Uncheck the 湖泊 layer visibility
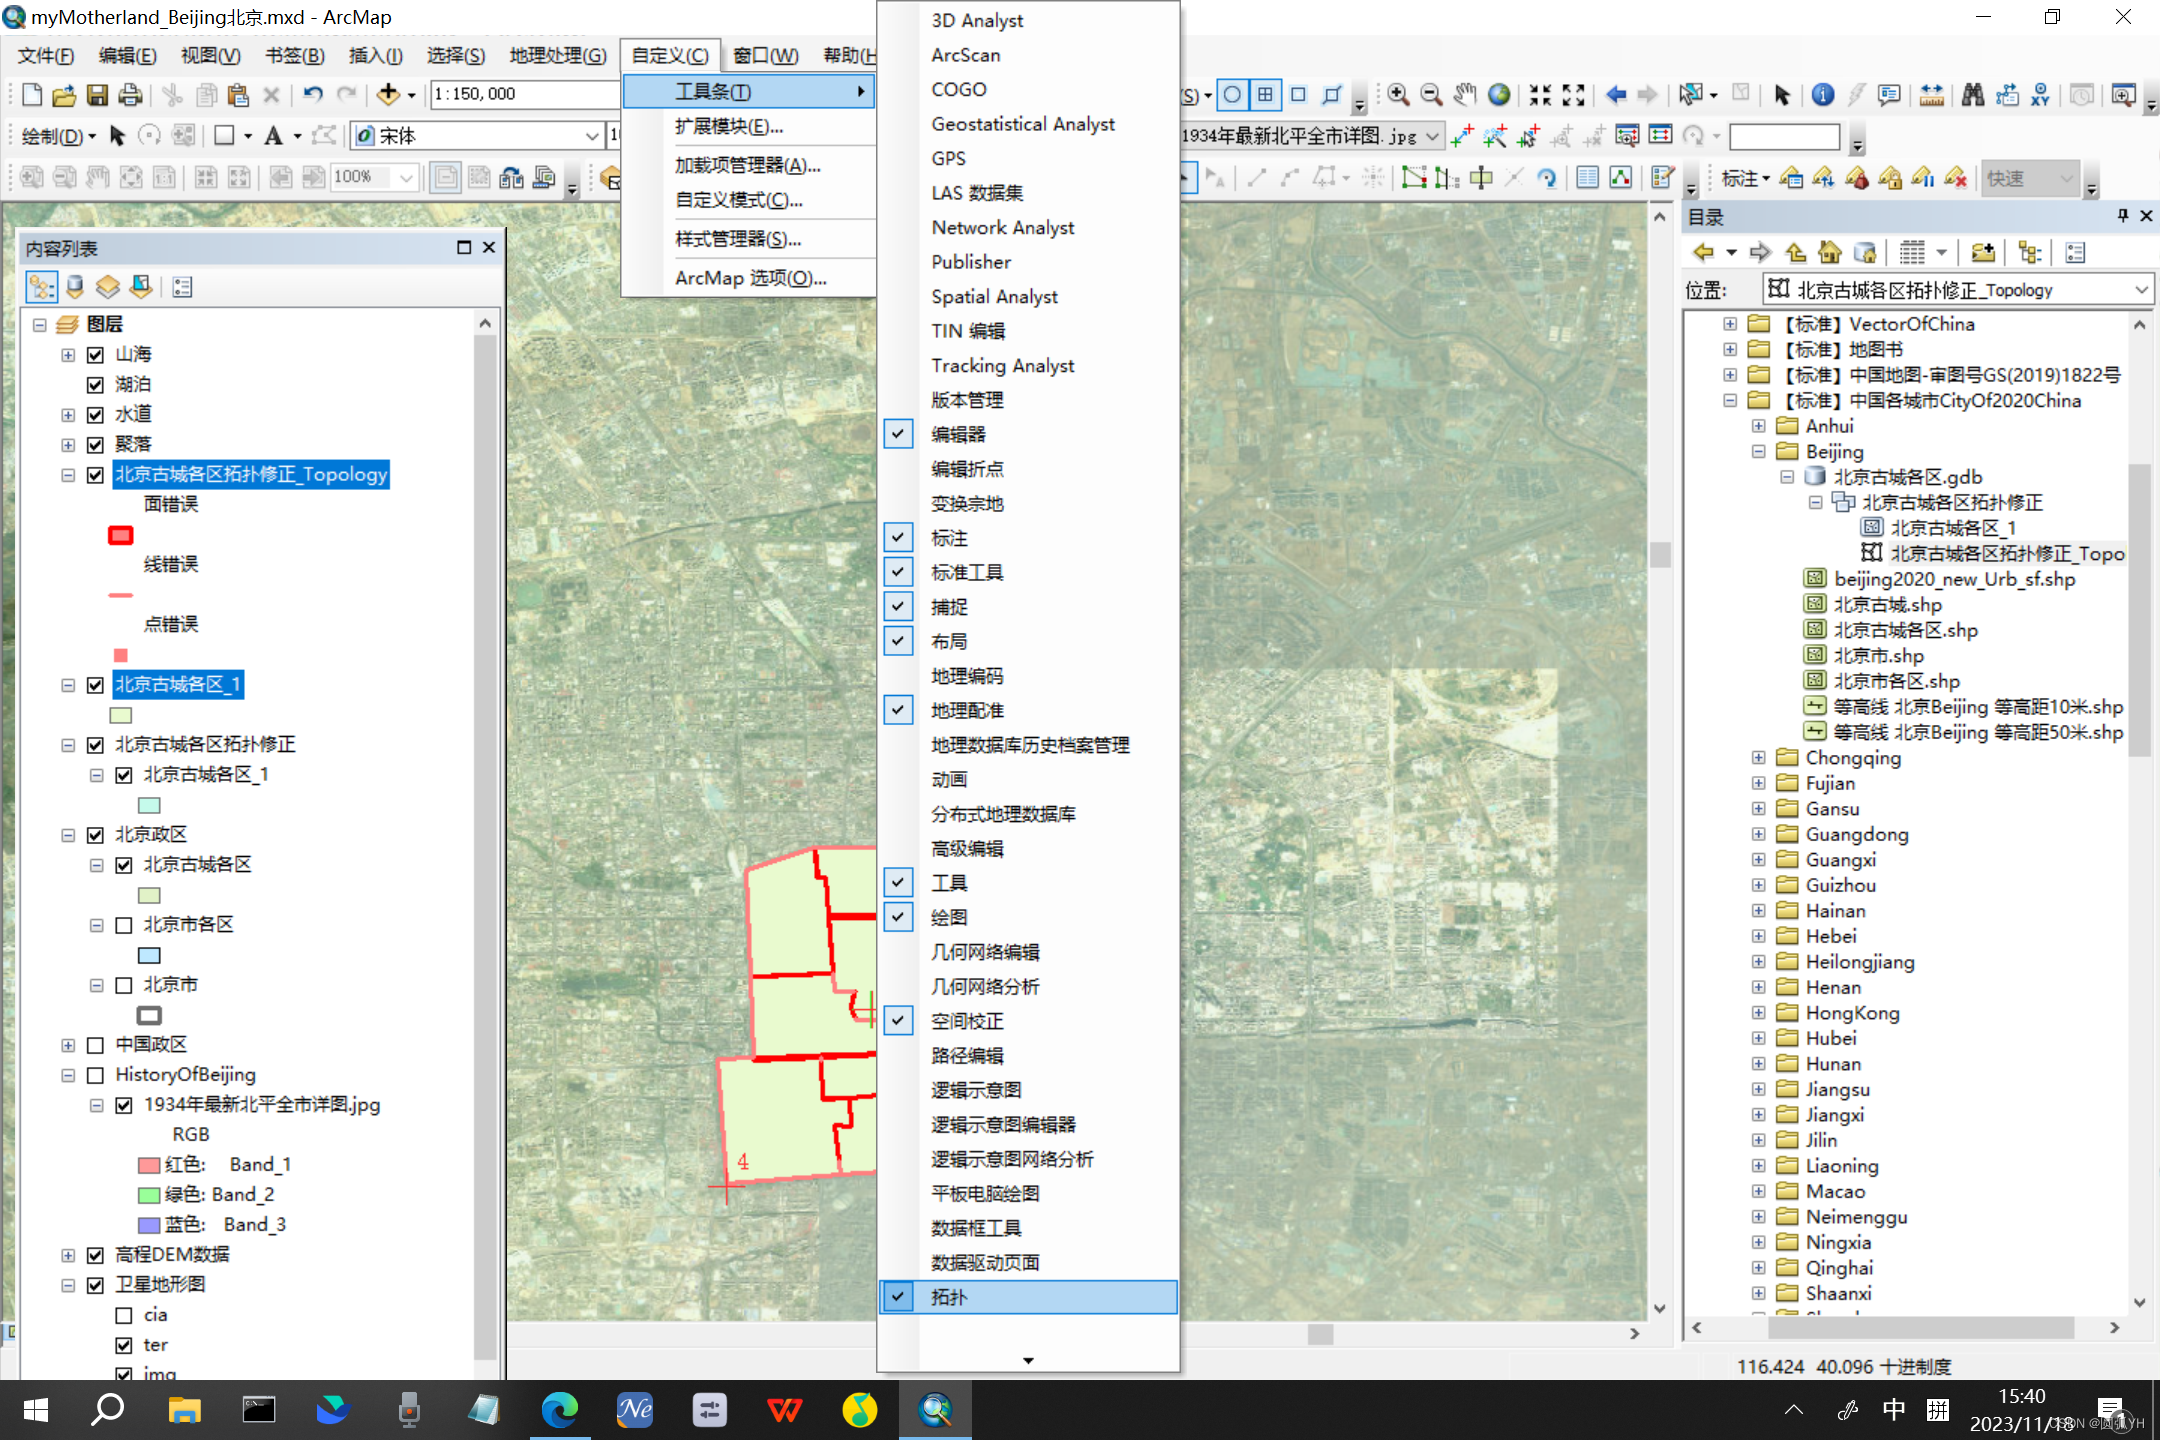 click(x=95, y=385)
